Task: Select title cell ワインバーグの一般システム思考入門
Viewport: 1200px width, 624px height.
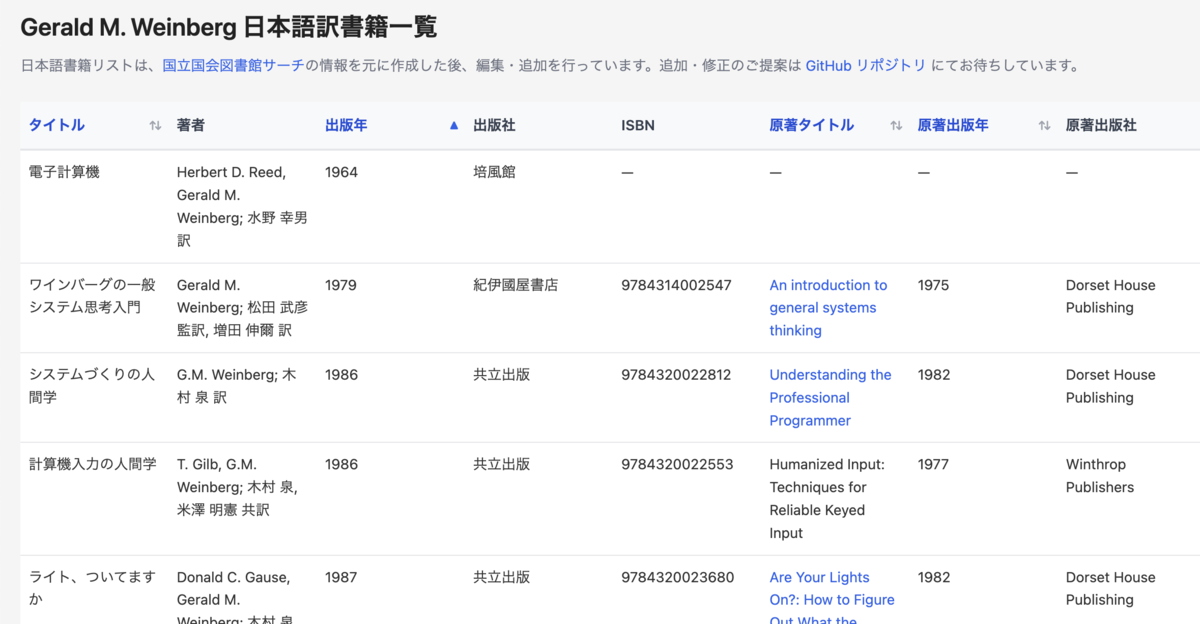Action: [93, 296]
